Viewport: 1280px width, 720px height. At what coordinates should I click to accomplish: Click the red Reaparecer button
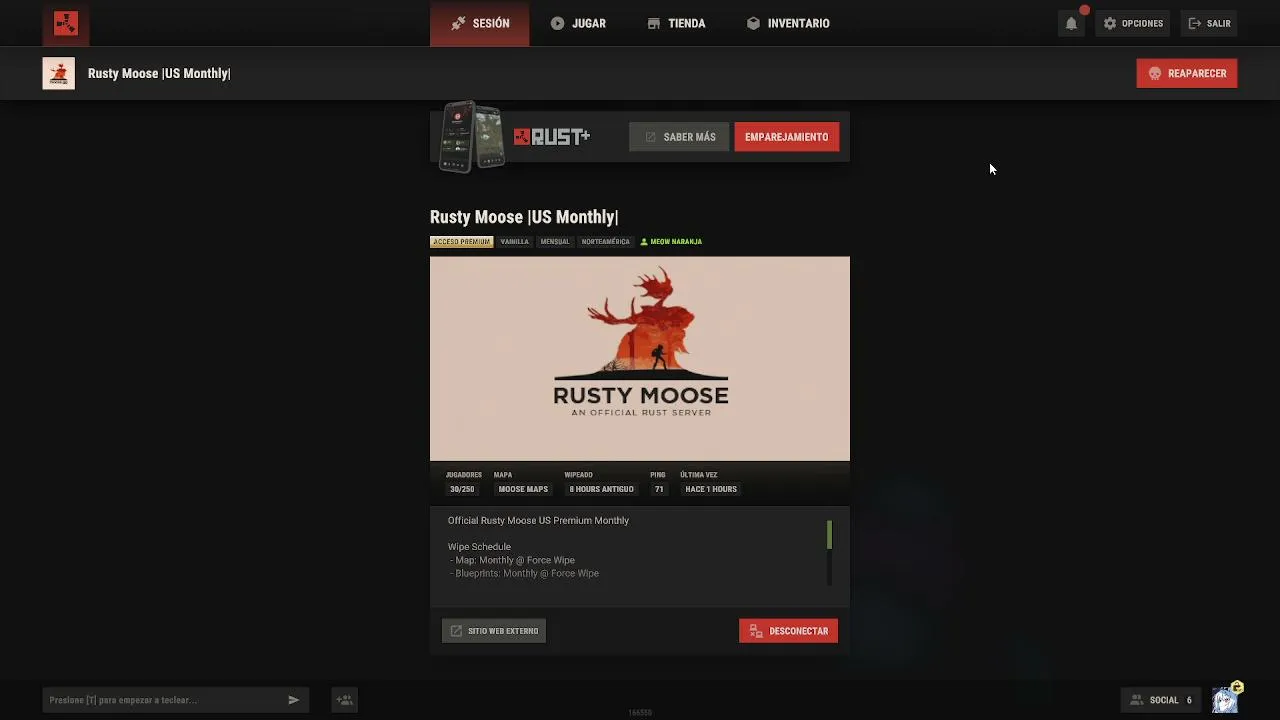click(1187, 73)
